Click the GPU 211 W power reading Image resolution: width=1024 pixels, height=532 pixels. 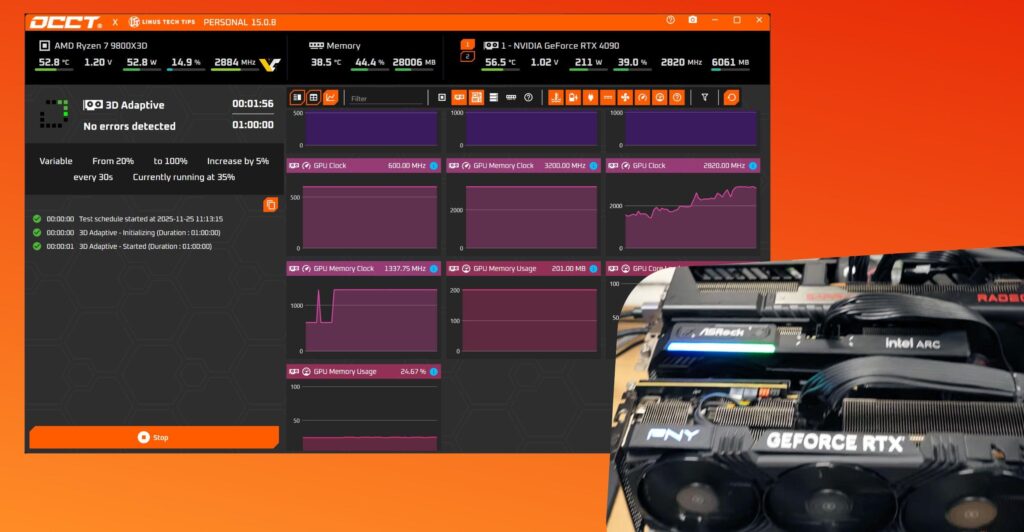[x=588, y=63]
